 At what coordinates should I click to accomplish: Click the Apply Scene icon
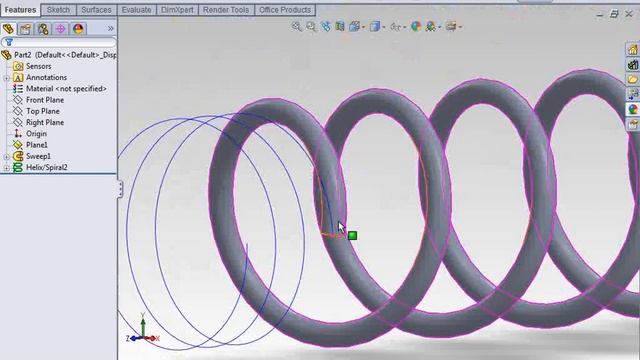point(431,27)
